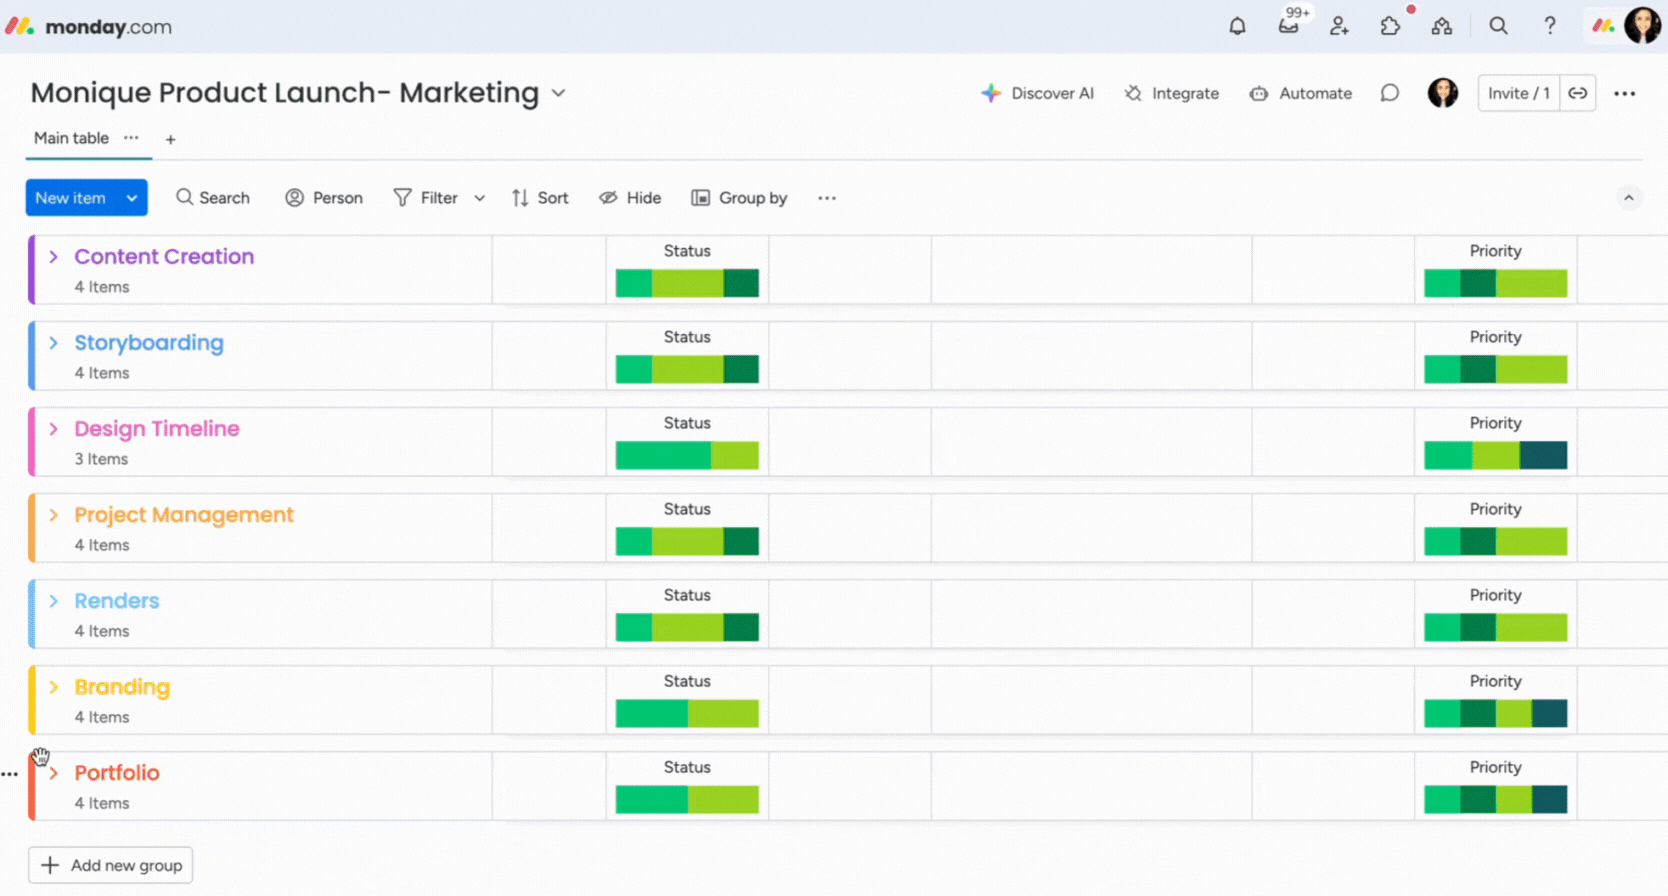
Task: Expand the Design Timeline group
Action: pos(54,429)
